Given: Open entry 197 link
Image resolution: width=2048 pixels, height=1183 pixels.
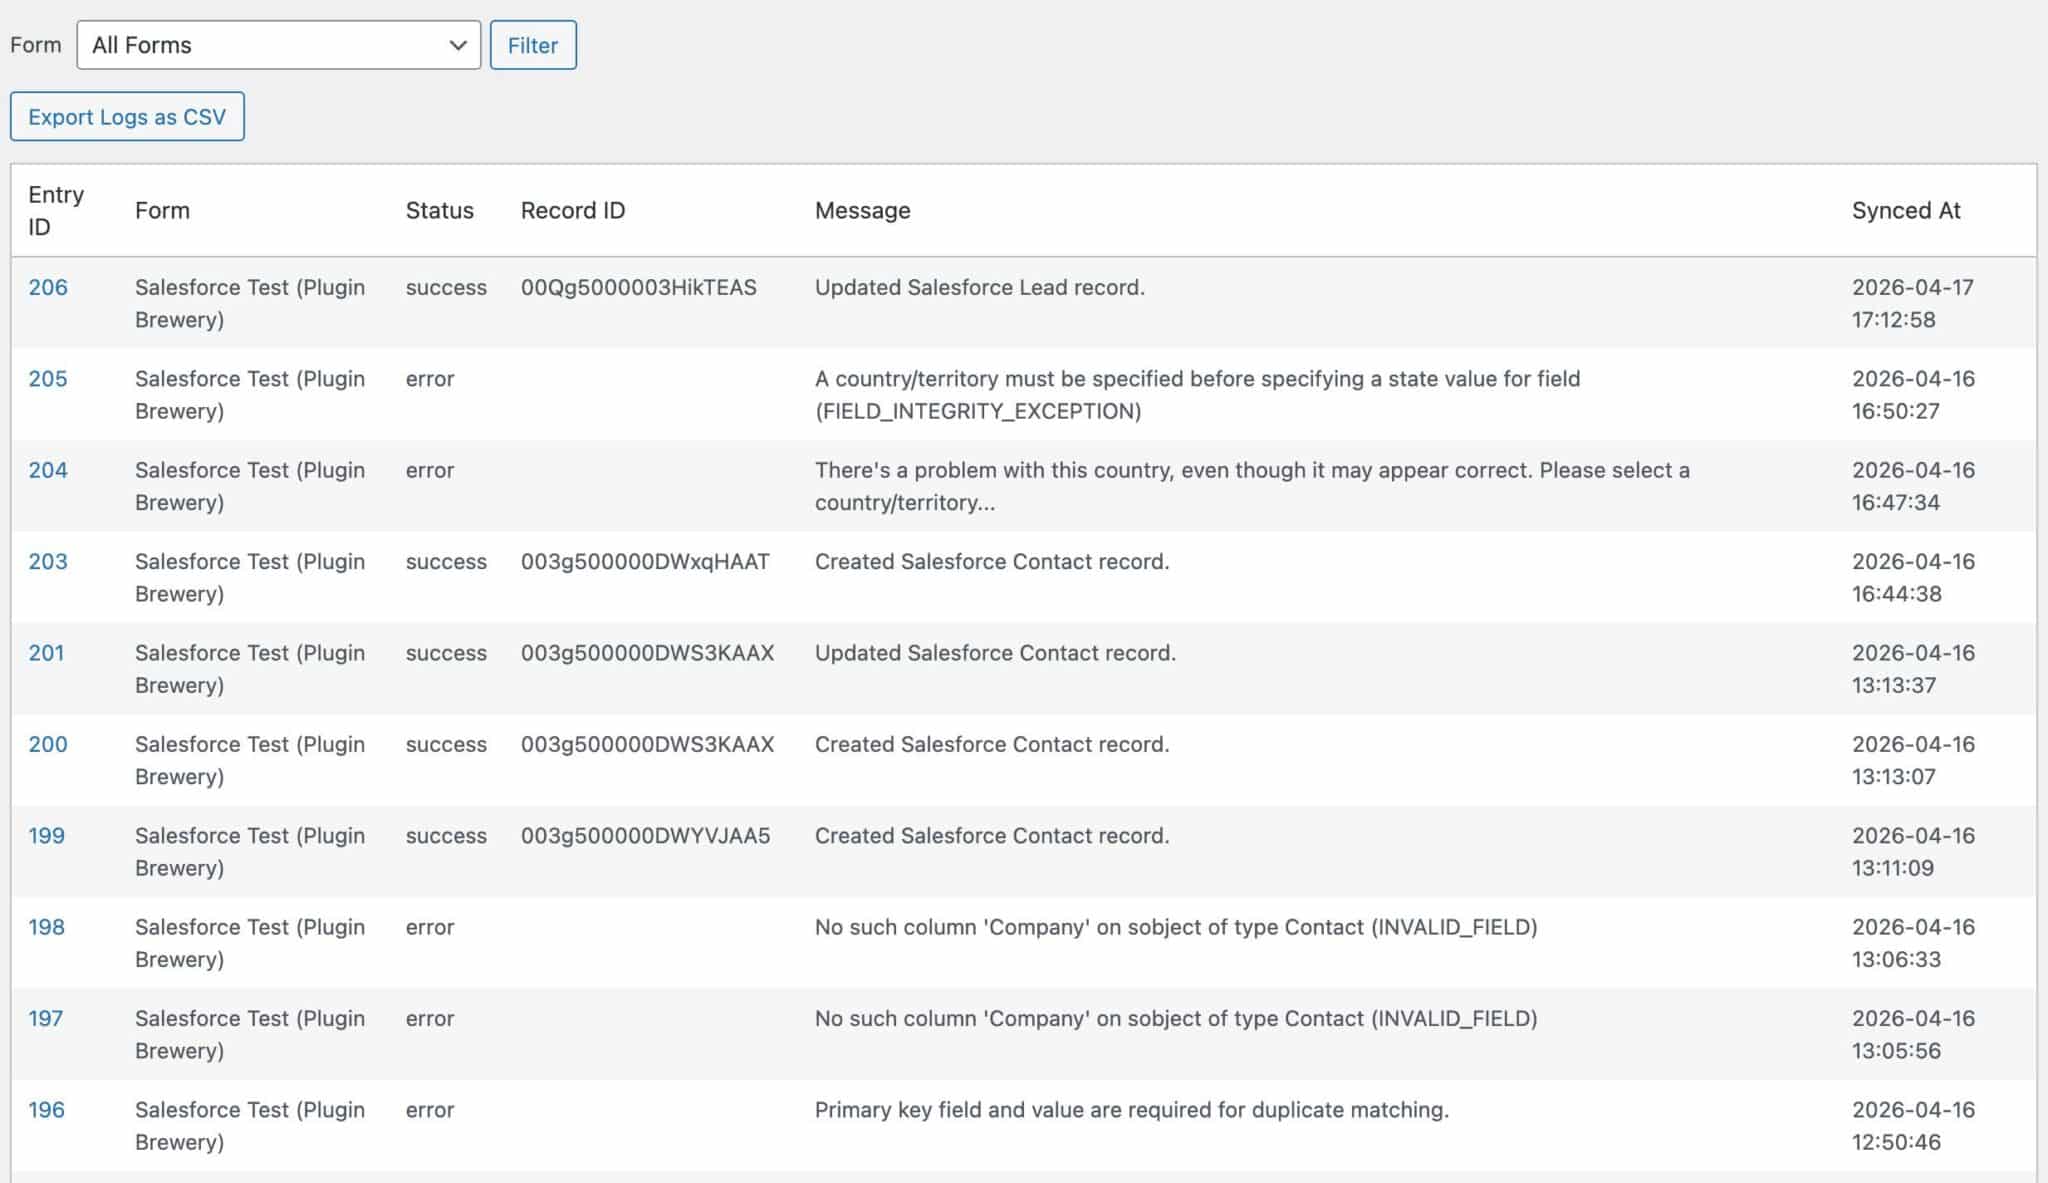Looking at the screenshot, I should [x=45, y=1018].
